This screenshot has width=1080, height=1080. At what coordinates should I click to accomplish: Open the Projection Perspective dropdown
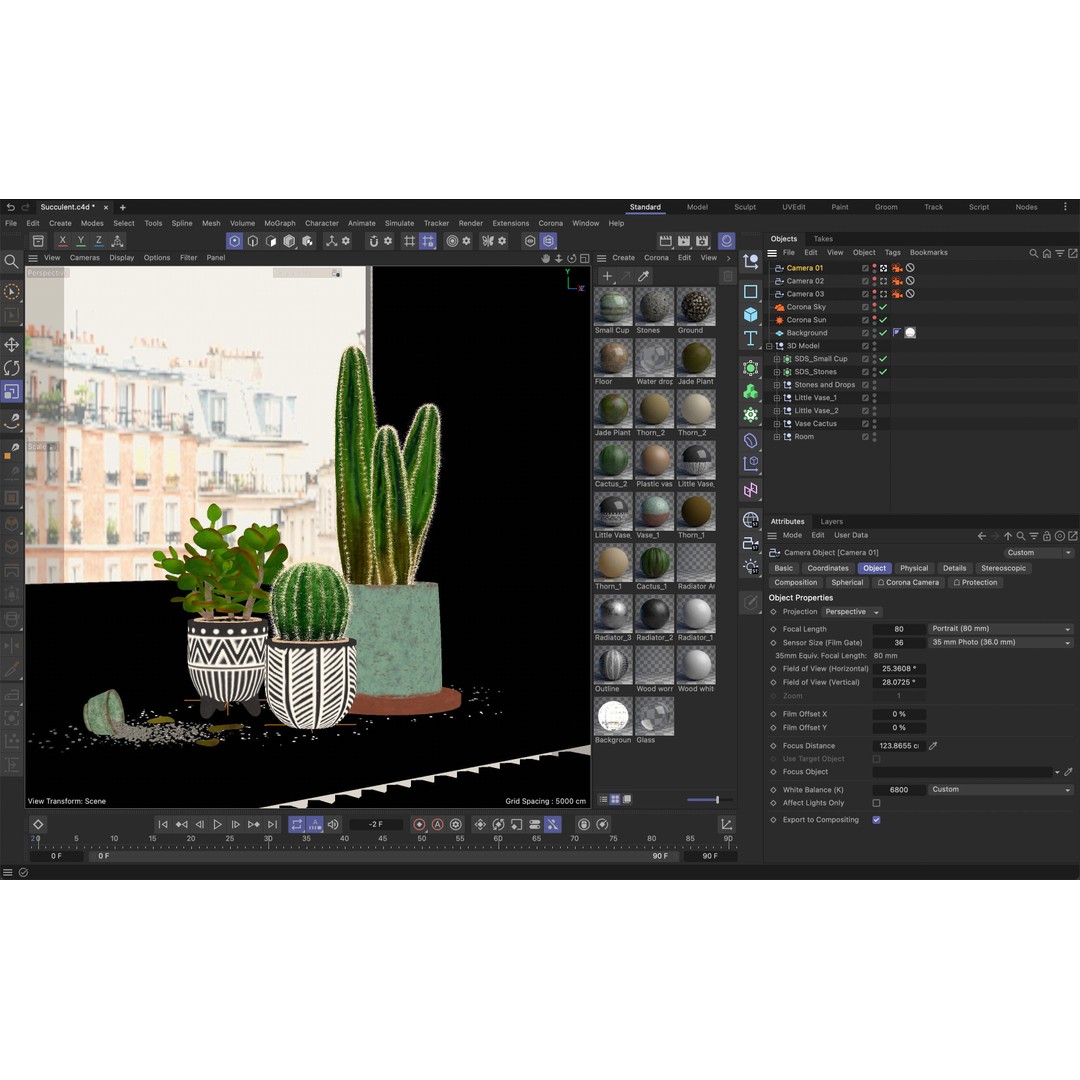click(851, 611)
